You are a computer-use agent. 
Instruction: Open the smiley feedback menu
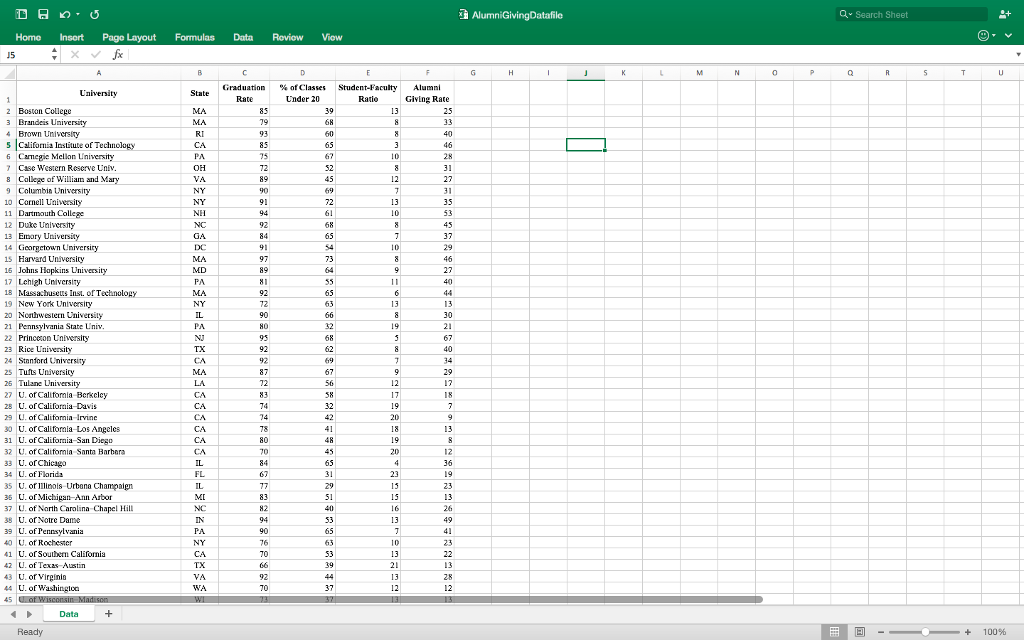(986, 35)
